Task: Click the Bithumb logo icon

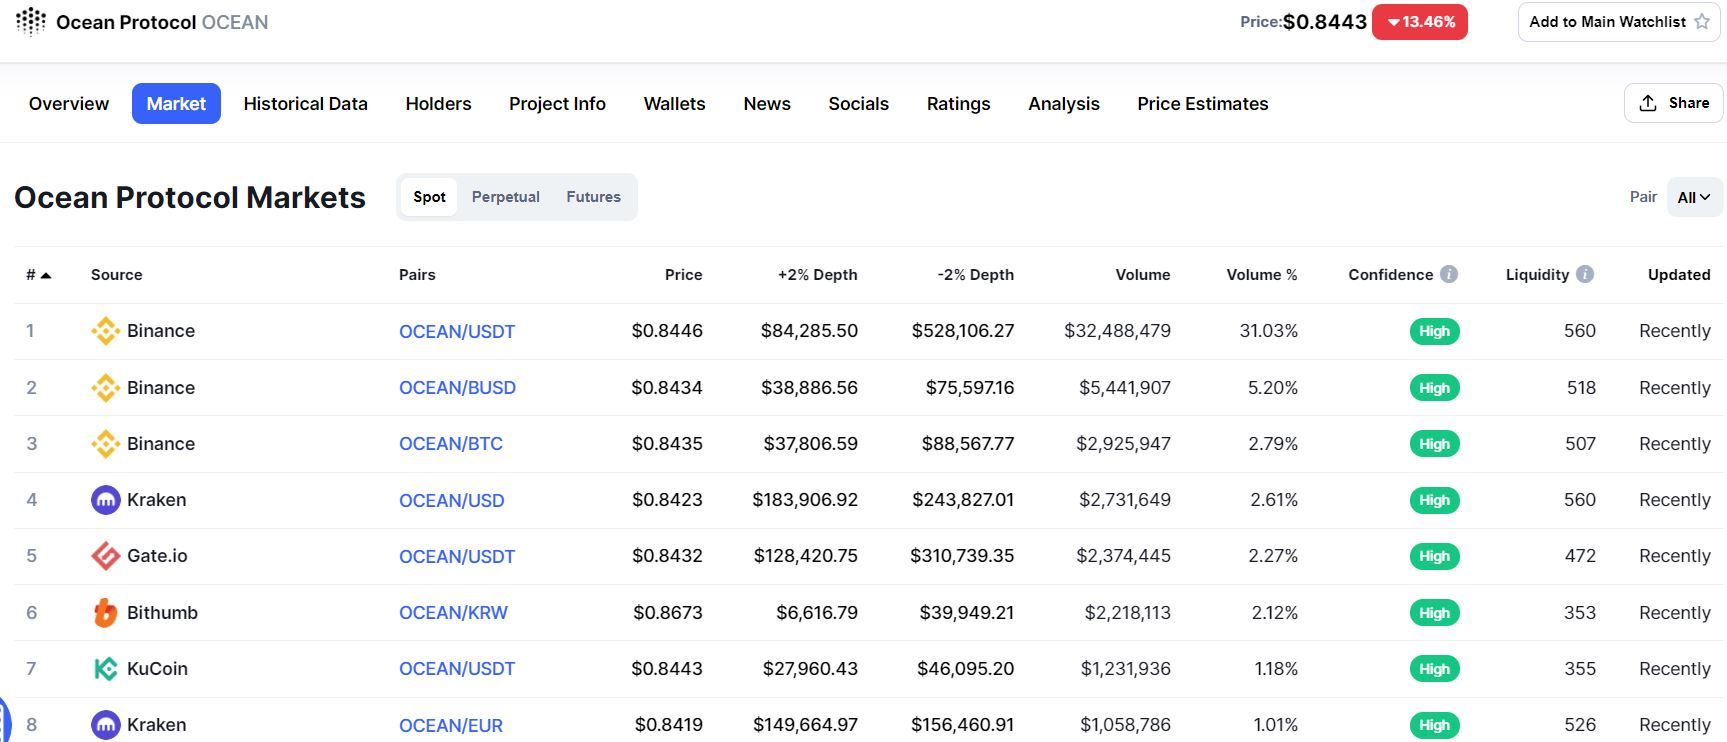Action: tap(105, 613)
